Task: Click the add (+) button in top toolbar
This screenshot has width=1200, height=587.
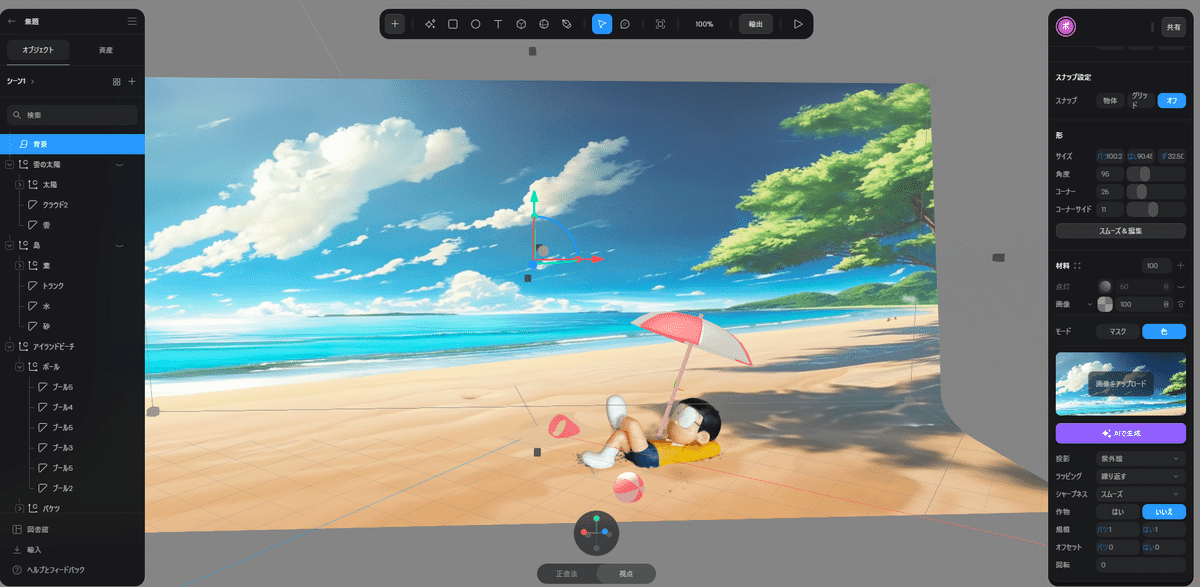Action: (x=395, y=24)
